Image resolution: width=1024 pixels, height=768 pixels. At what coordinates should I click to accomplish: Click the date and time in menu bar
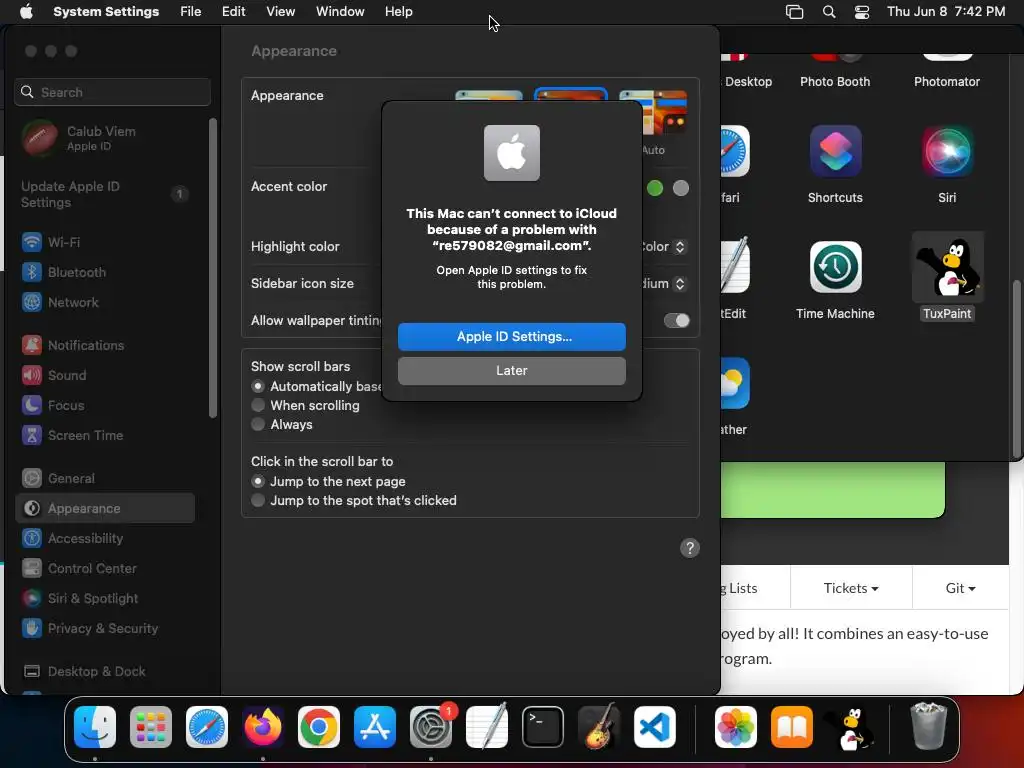click(x=946, y=12)
